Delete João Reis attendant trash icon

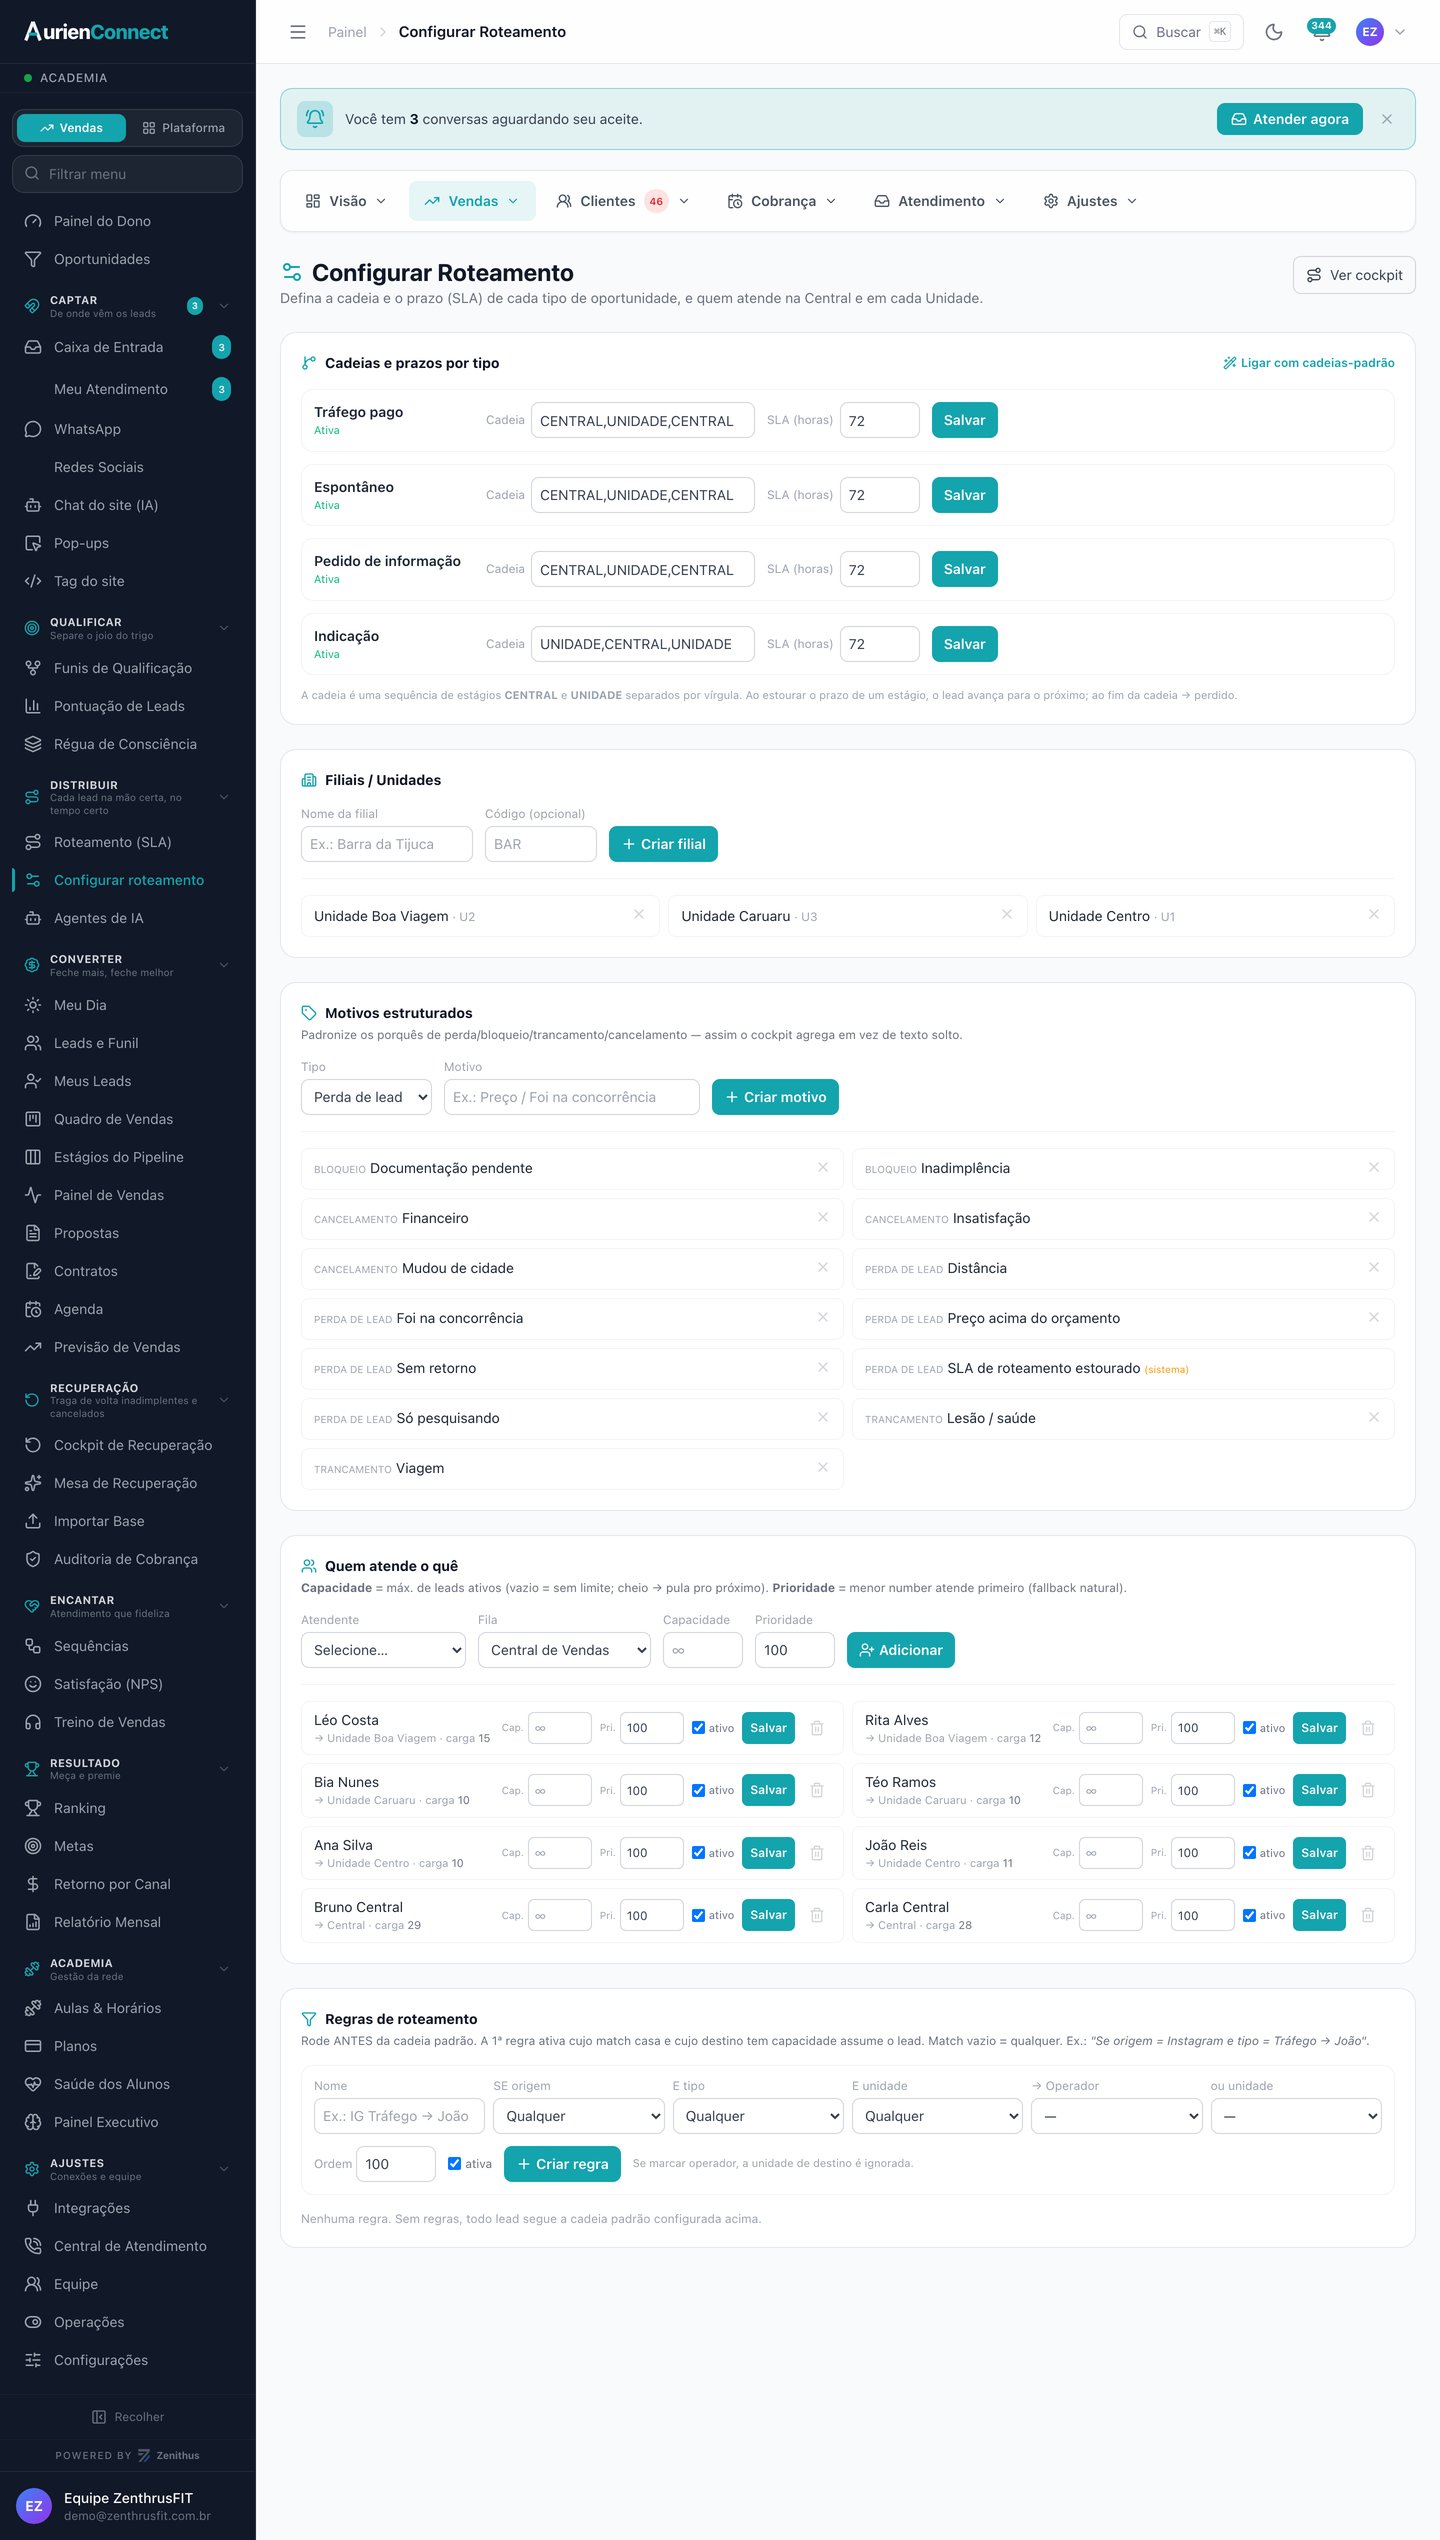click(x=1368, y=1853)
